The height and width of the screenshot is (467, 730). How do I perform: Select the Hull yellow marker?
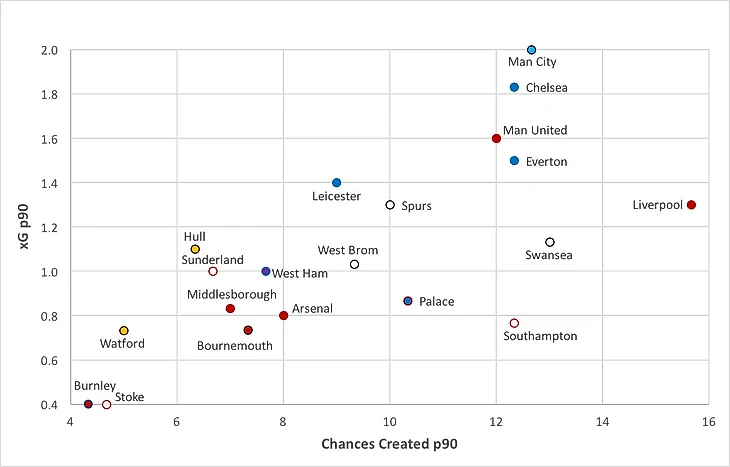[195, 249]
